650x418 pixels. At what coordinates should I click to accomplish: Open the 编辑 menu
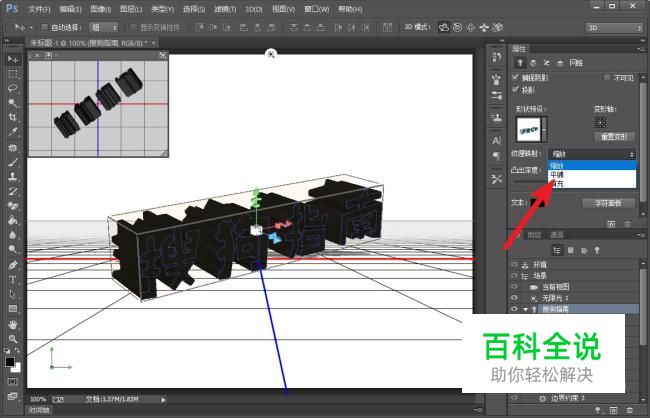click(70, 9)
